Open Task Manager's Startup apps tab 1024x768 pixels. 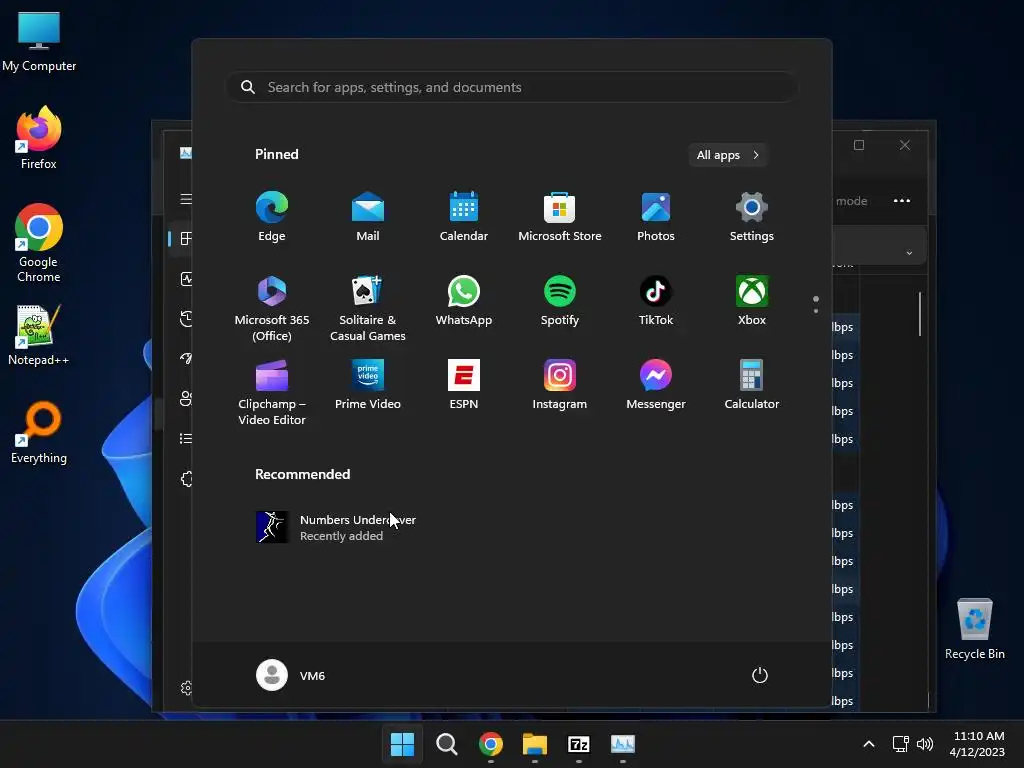pos(186,359)
